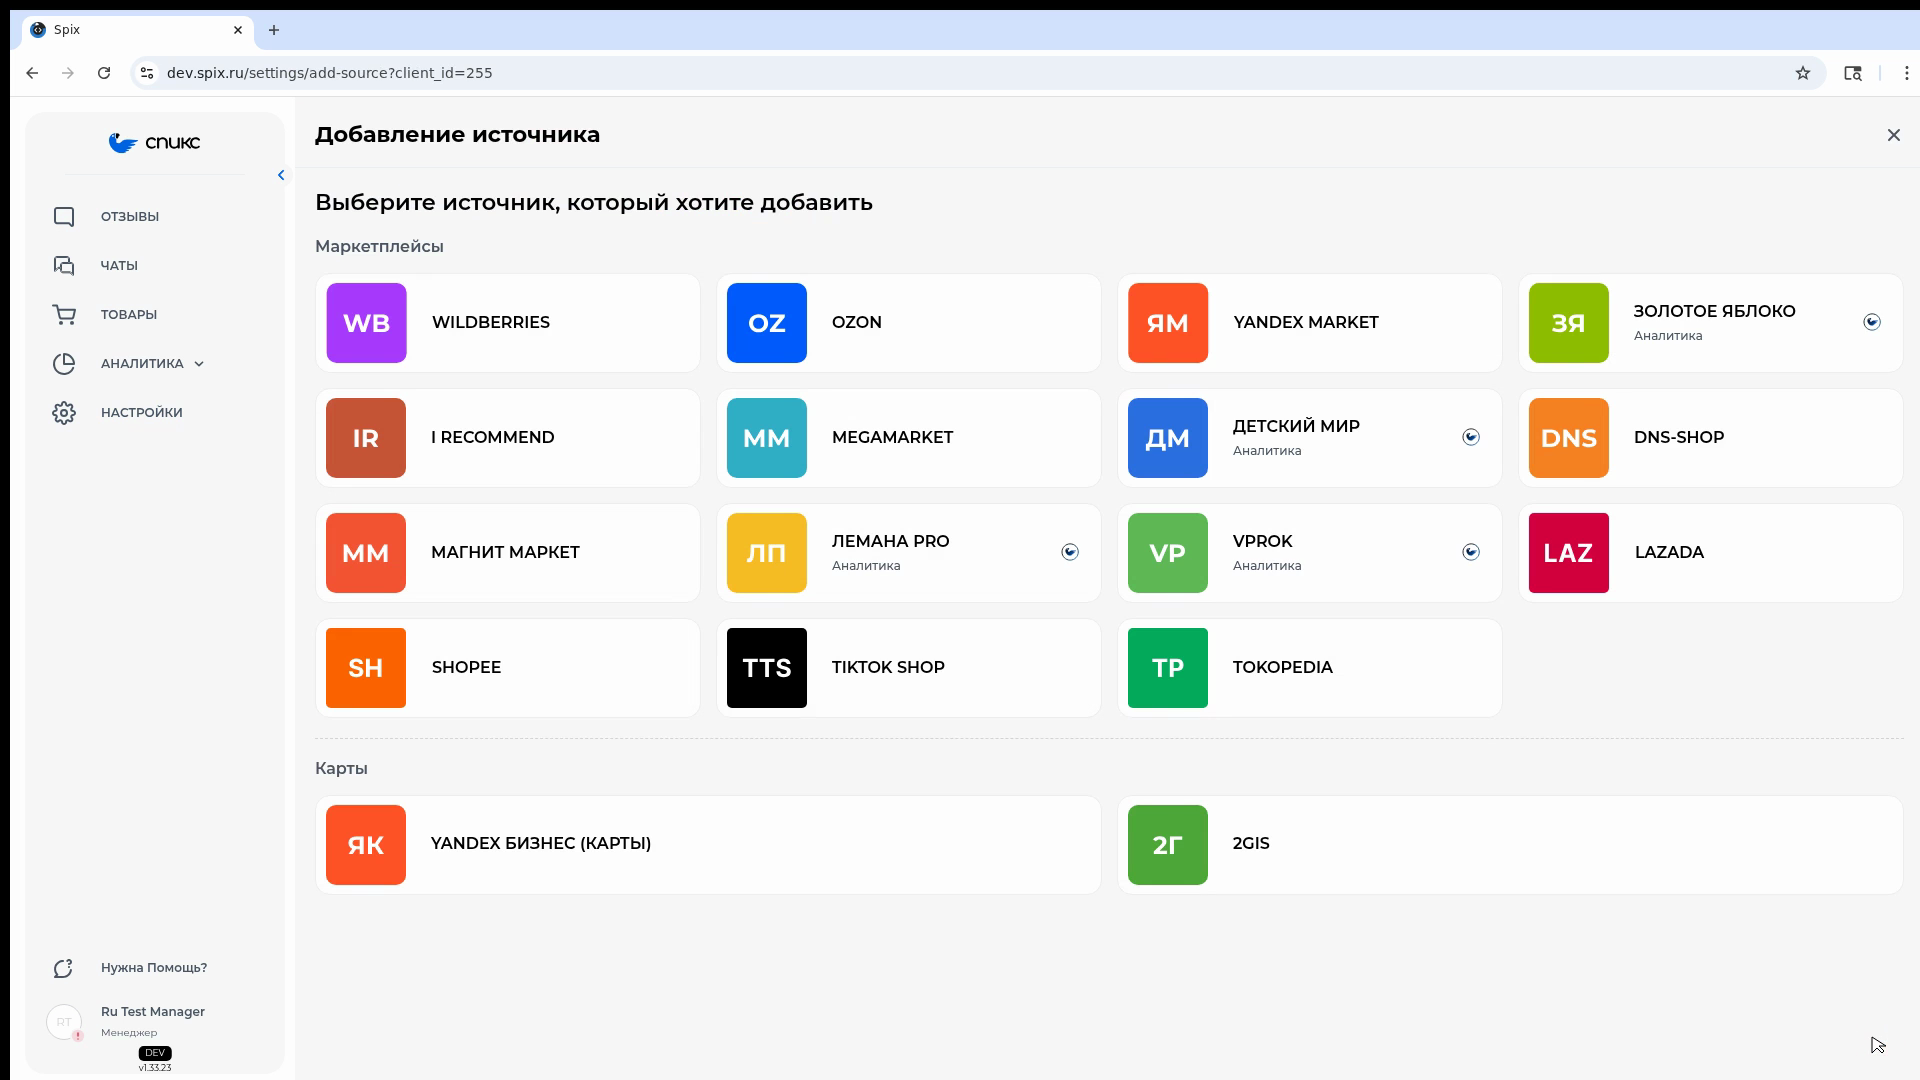
Task: Select I Recommend source
Action: [508, 438]
